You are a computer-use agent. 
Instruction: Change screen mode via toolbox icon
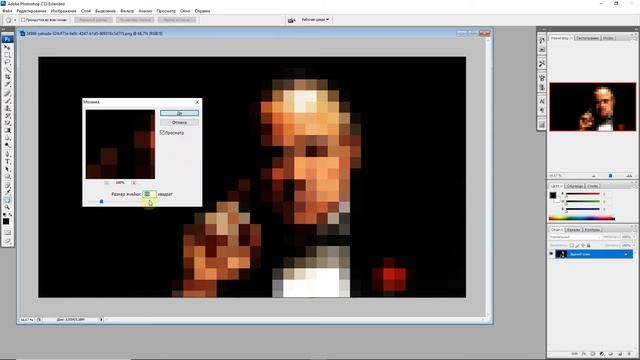7,241
